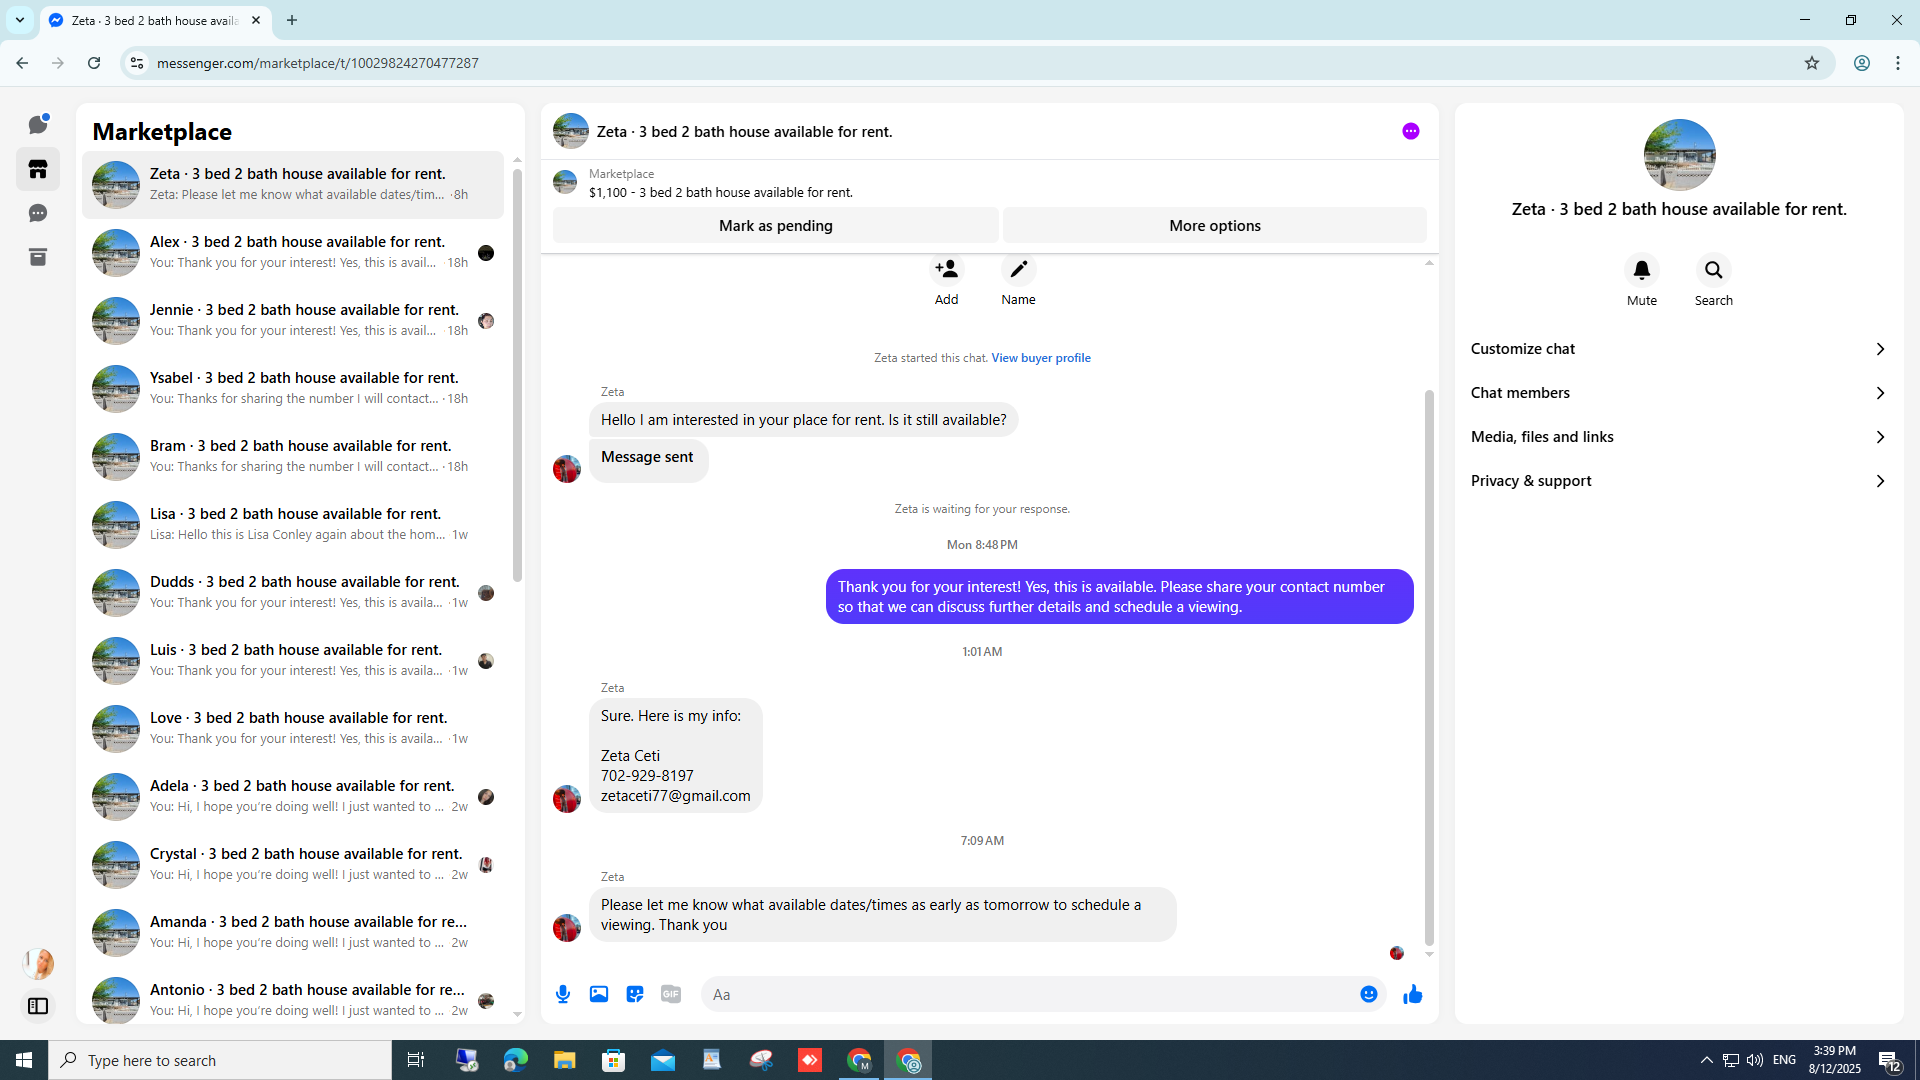Open the Marketplace tab in left rail
The width and height of the screenshot is (1920, 1080).
[38, 169]
